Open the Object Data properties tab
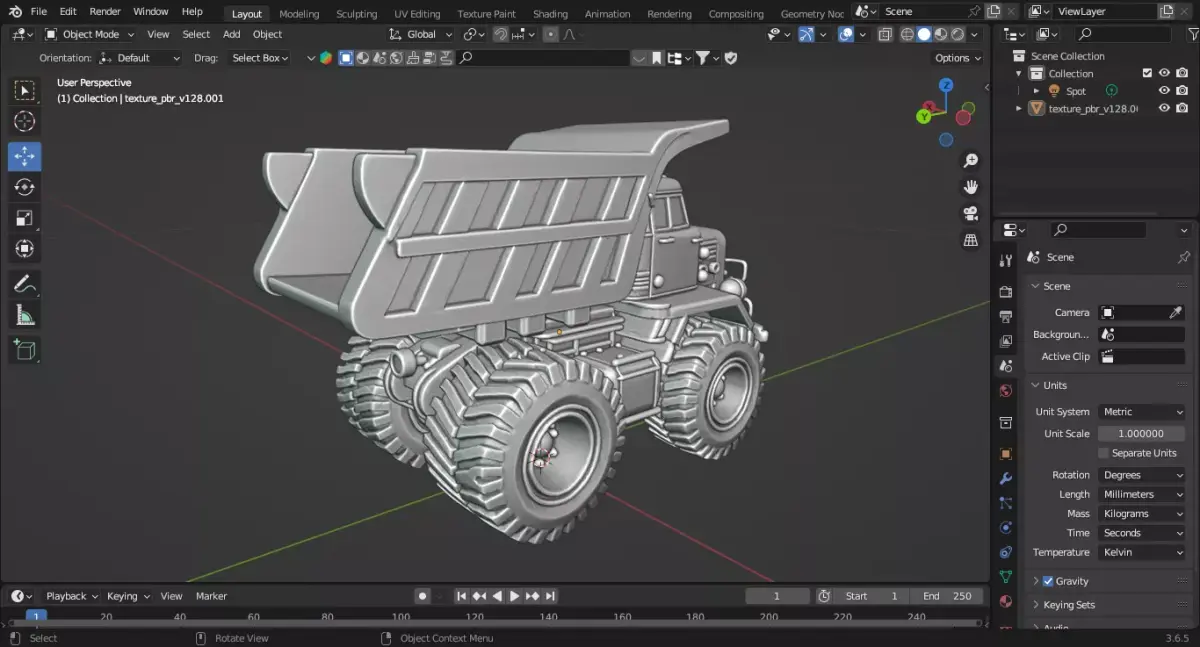Viewport: 1200px width, 647px height. (1006, 577)
